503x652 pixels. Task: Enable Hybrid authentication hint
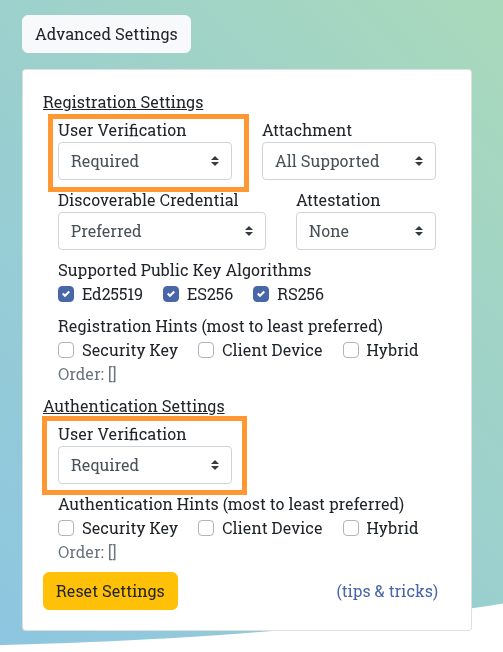(351, 528)
